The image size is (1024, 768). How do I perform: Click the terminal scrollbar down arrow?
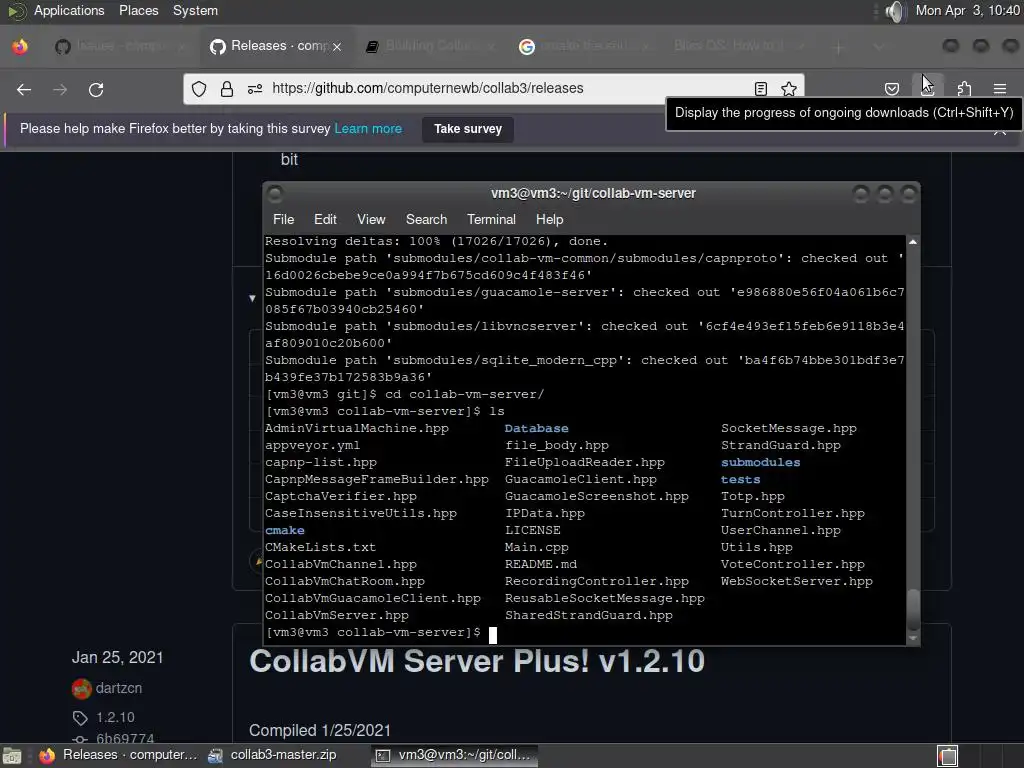pos(913,638)
